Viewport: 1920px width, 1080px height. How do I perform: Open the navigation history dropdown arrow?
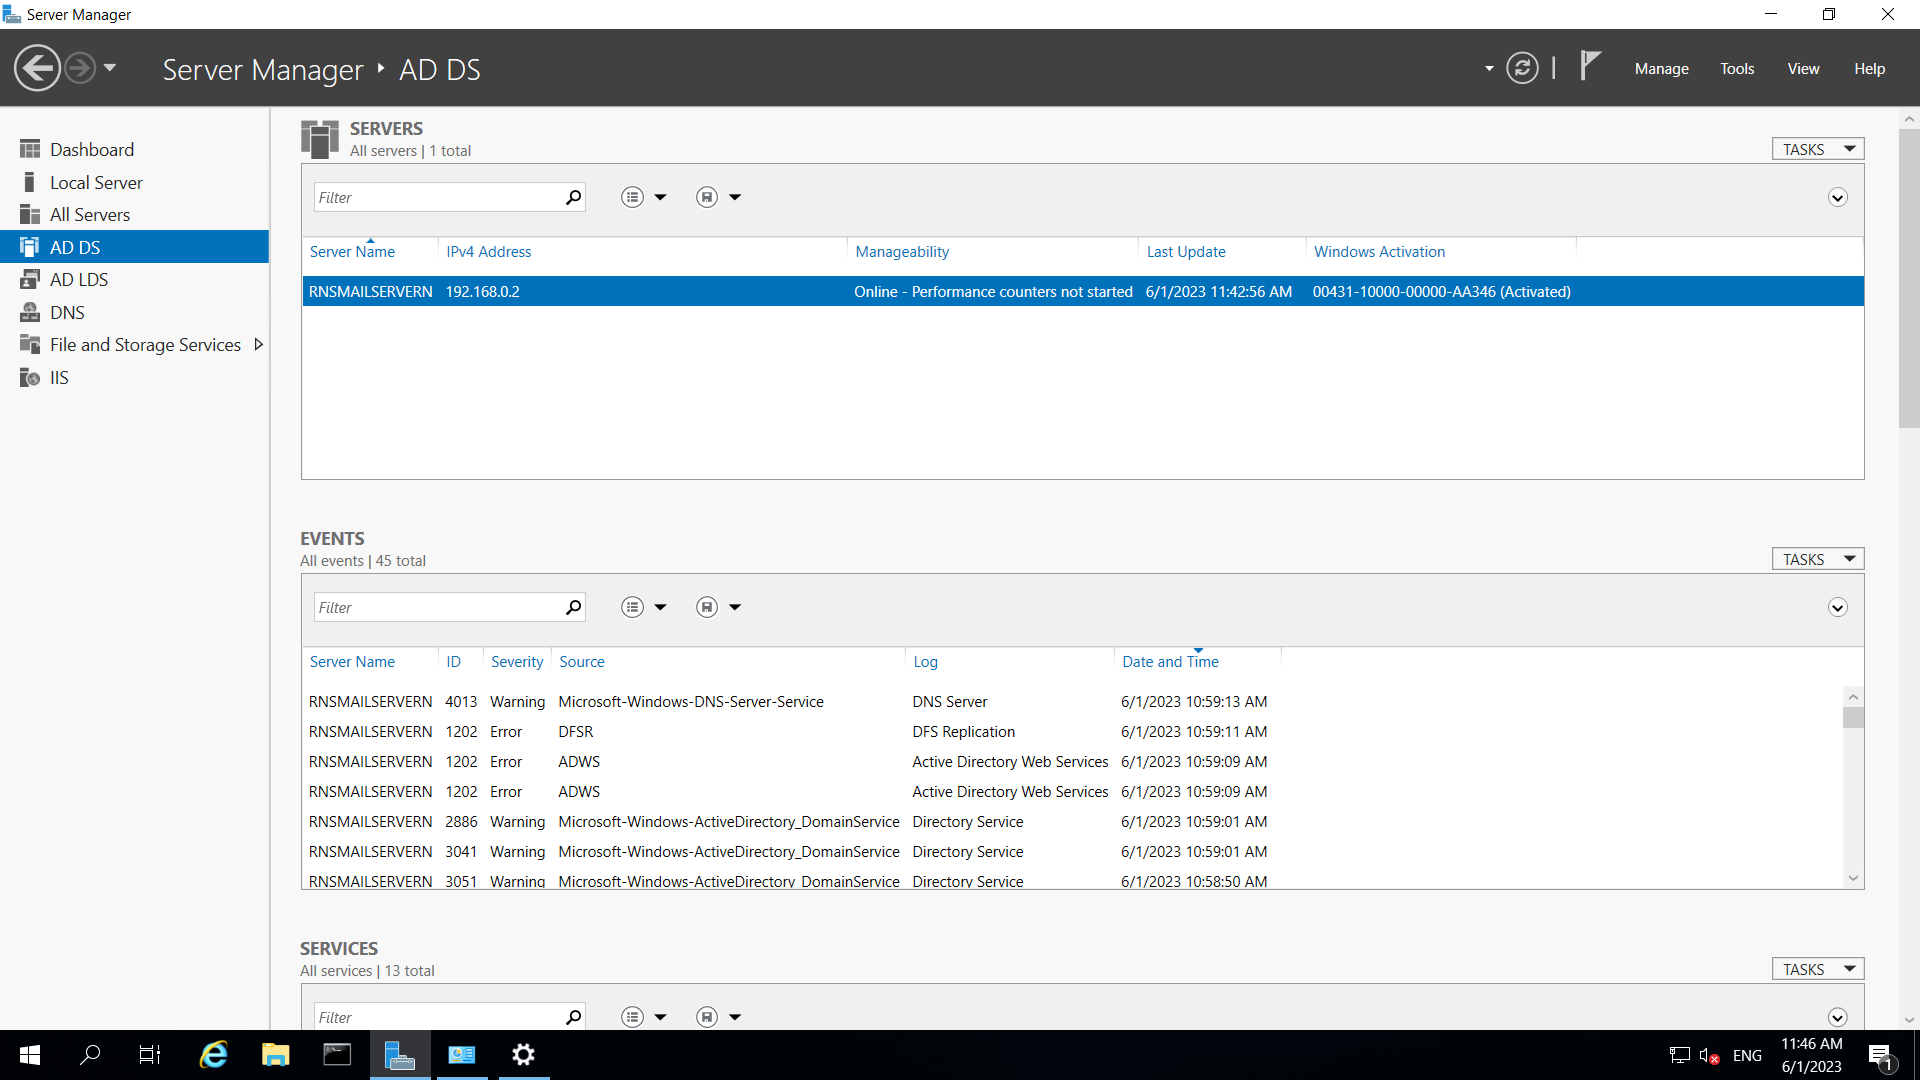tap(110, 68)
